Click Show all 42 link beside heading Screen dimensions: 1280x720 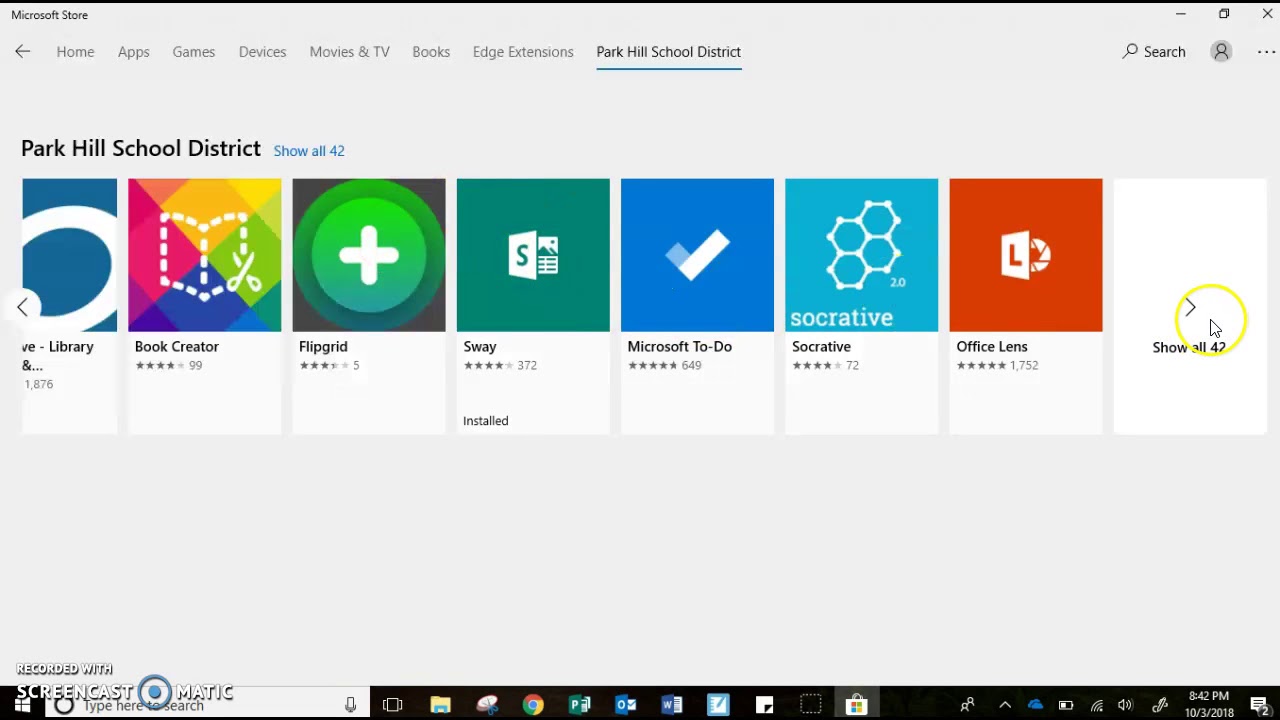[309, 151]
